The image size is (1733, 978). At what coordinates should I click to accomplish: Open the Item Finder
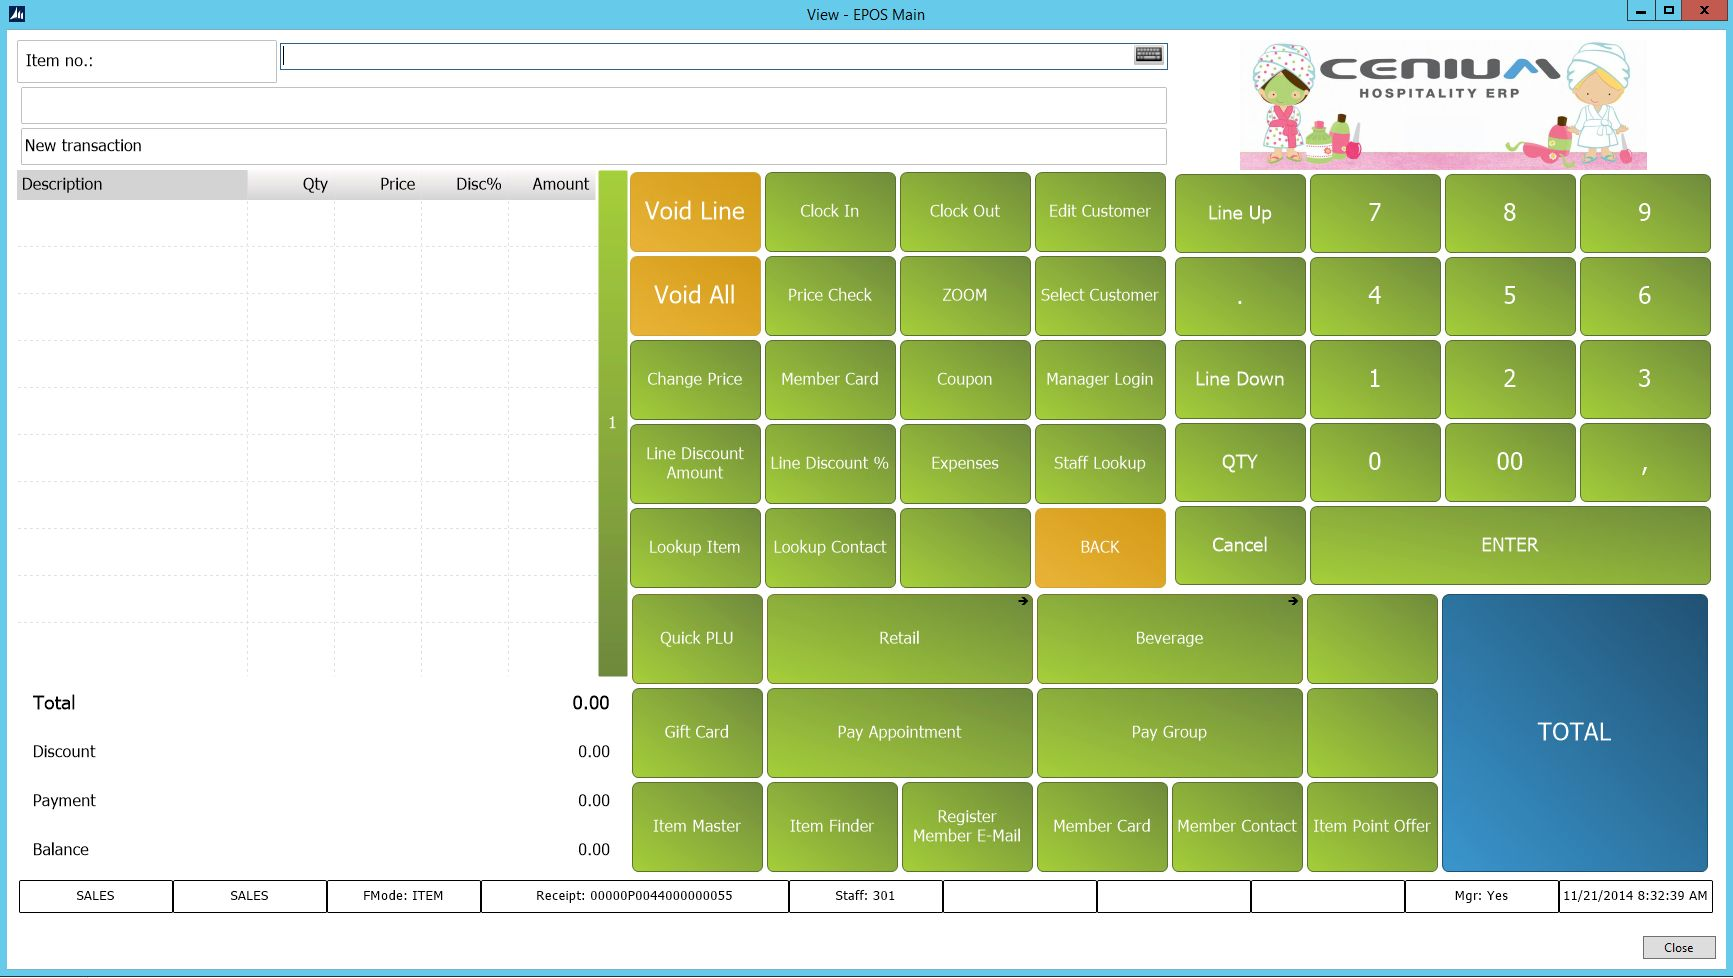pyautogui.click(x=831, y=826)
